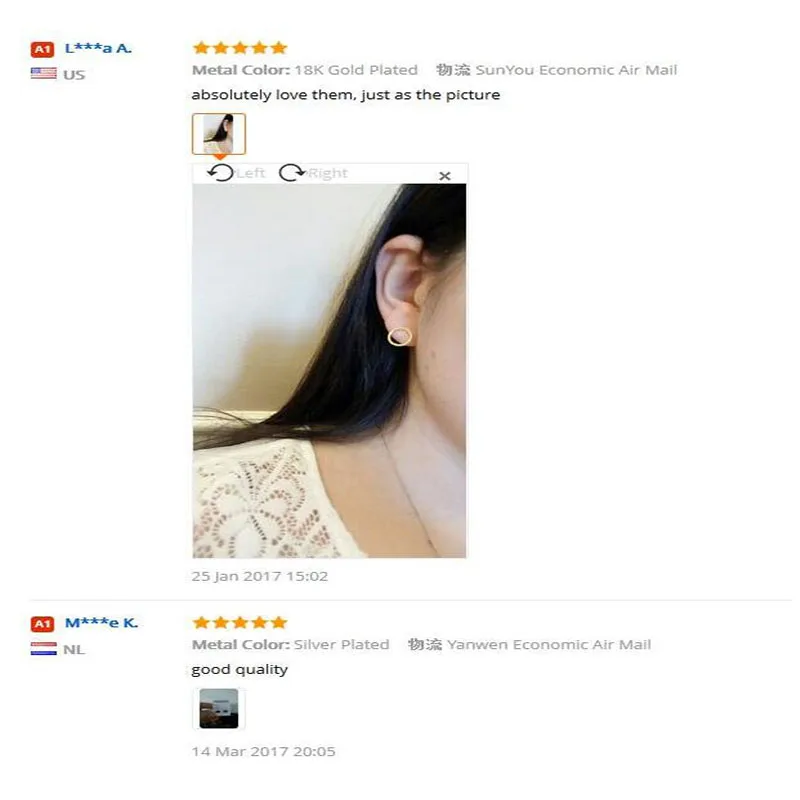Click the five-star rating of first review
This screenshot has height=800, width=800.
(x=240, y=48)
